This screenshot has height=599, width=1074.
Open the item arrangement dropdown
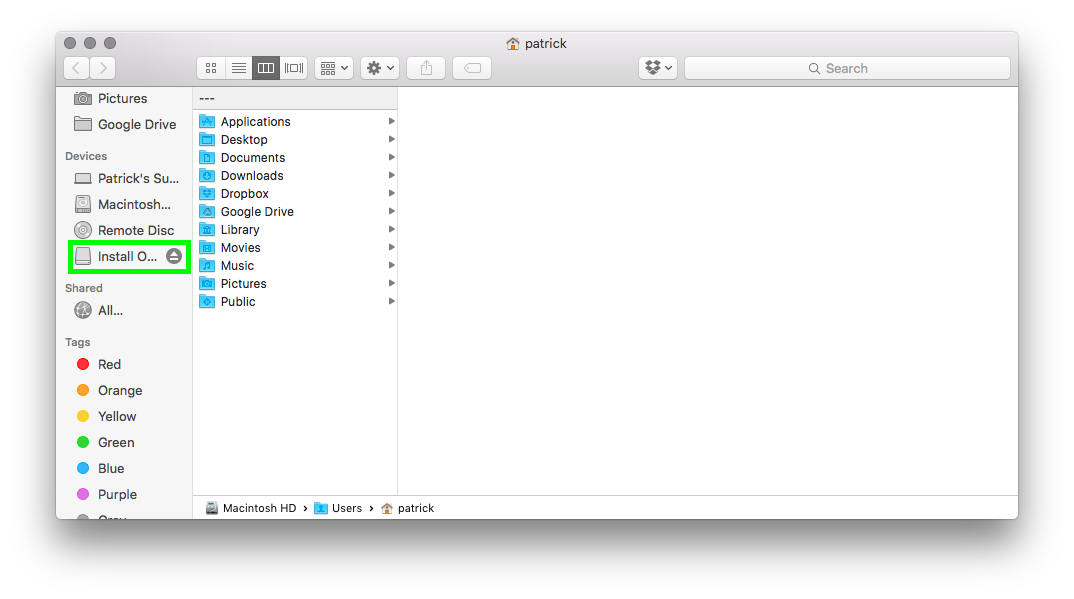(x=334, y=68)
